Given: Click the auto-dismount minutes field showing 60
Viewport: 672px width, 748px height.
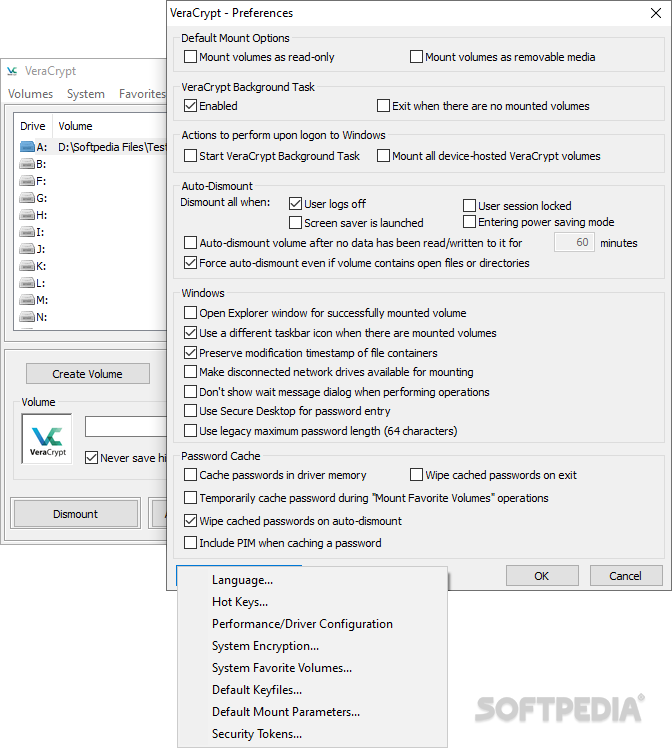Looking at the screenshot, I should pyautogui.click(x=574, y=242).
